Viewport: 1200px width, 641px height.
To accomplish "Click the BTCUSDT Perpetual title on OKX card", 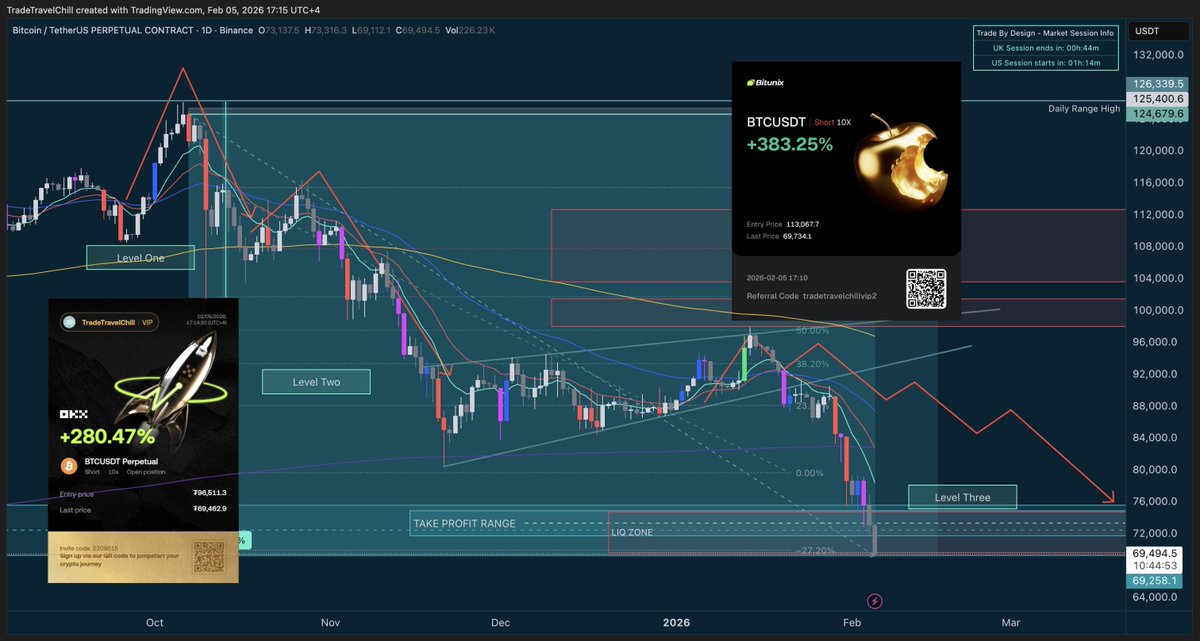I will pos(120,463).
